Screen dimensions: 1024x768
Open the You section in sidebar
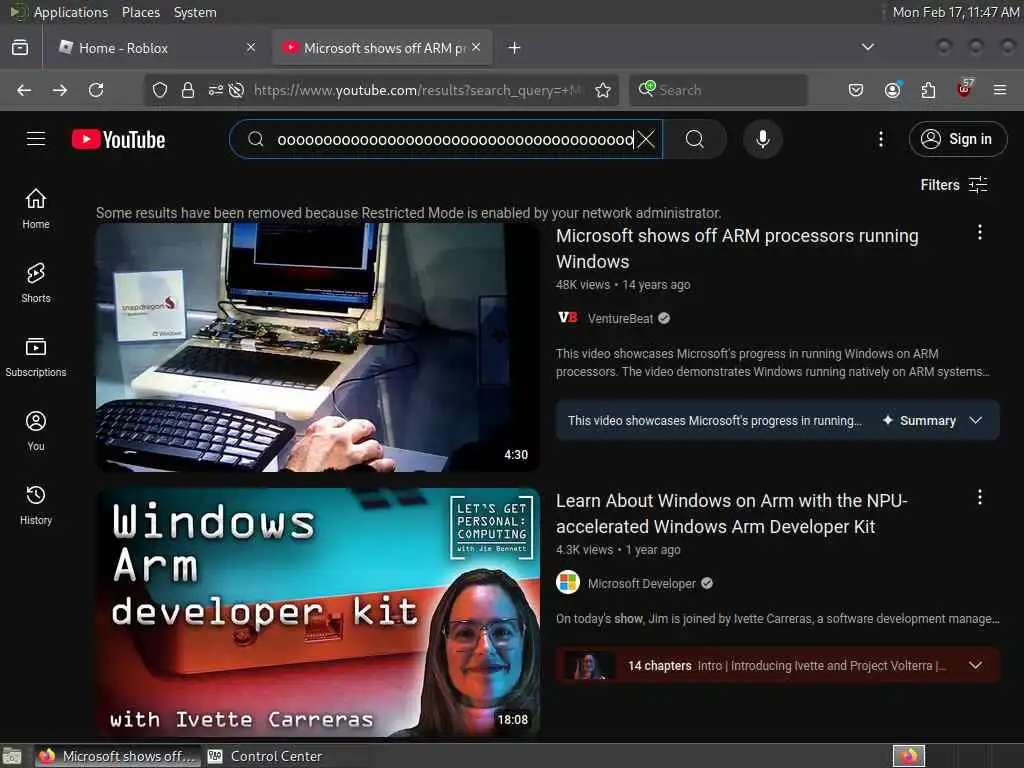(x=36, y=431)
